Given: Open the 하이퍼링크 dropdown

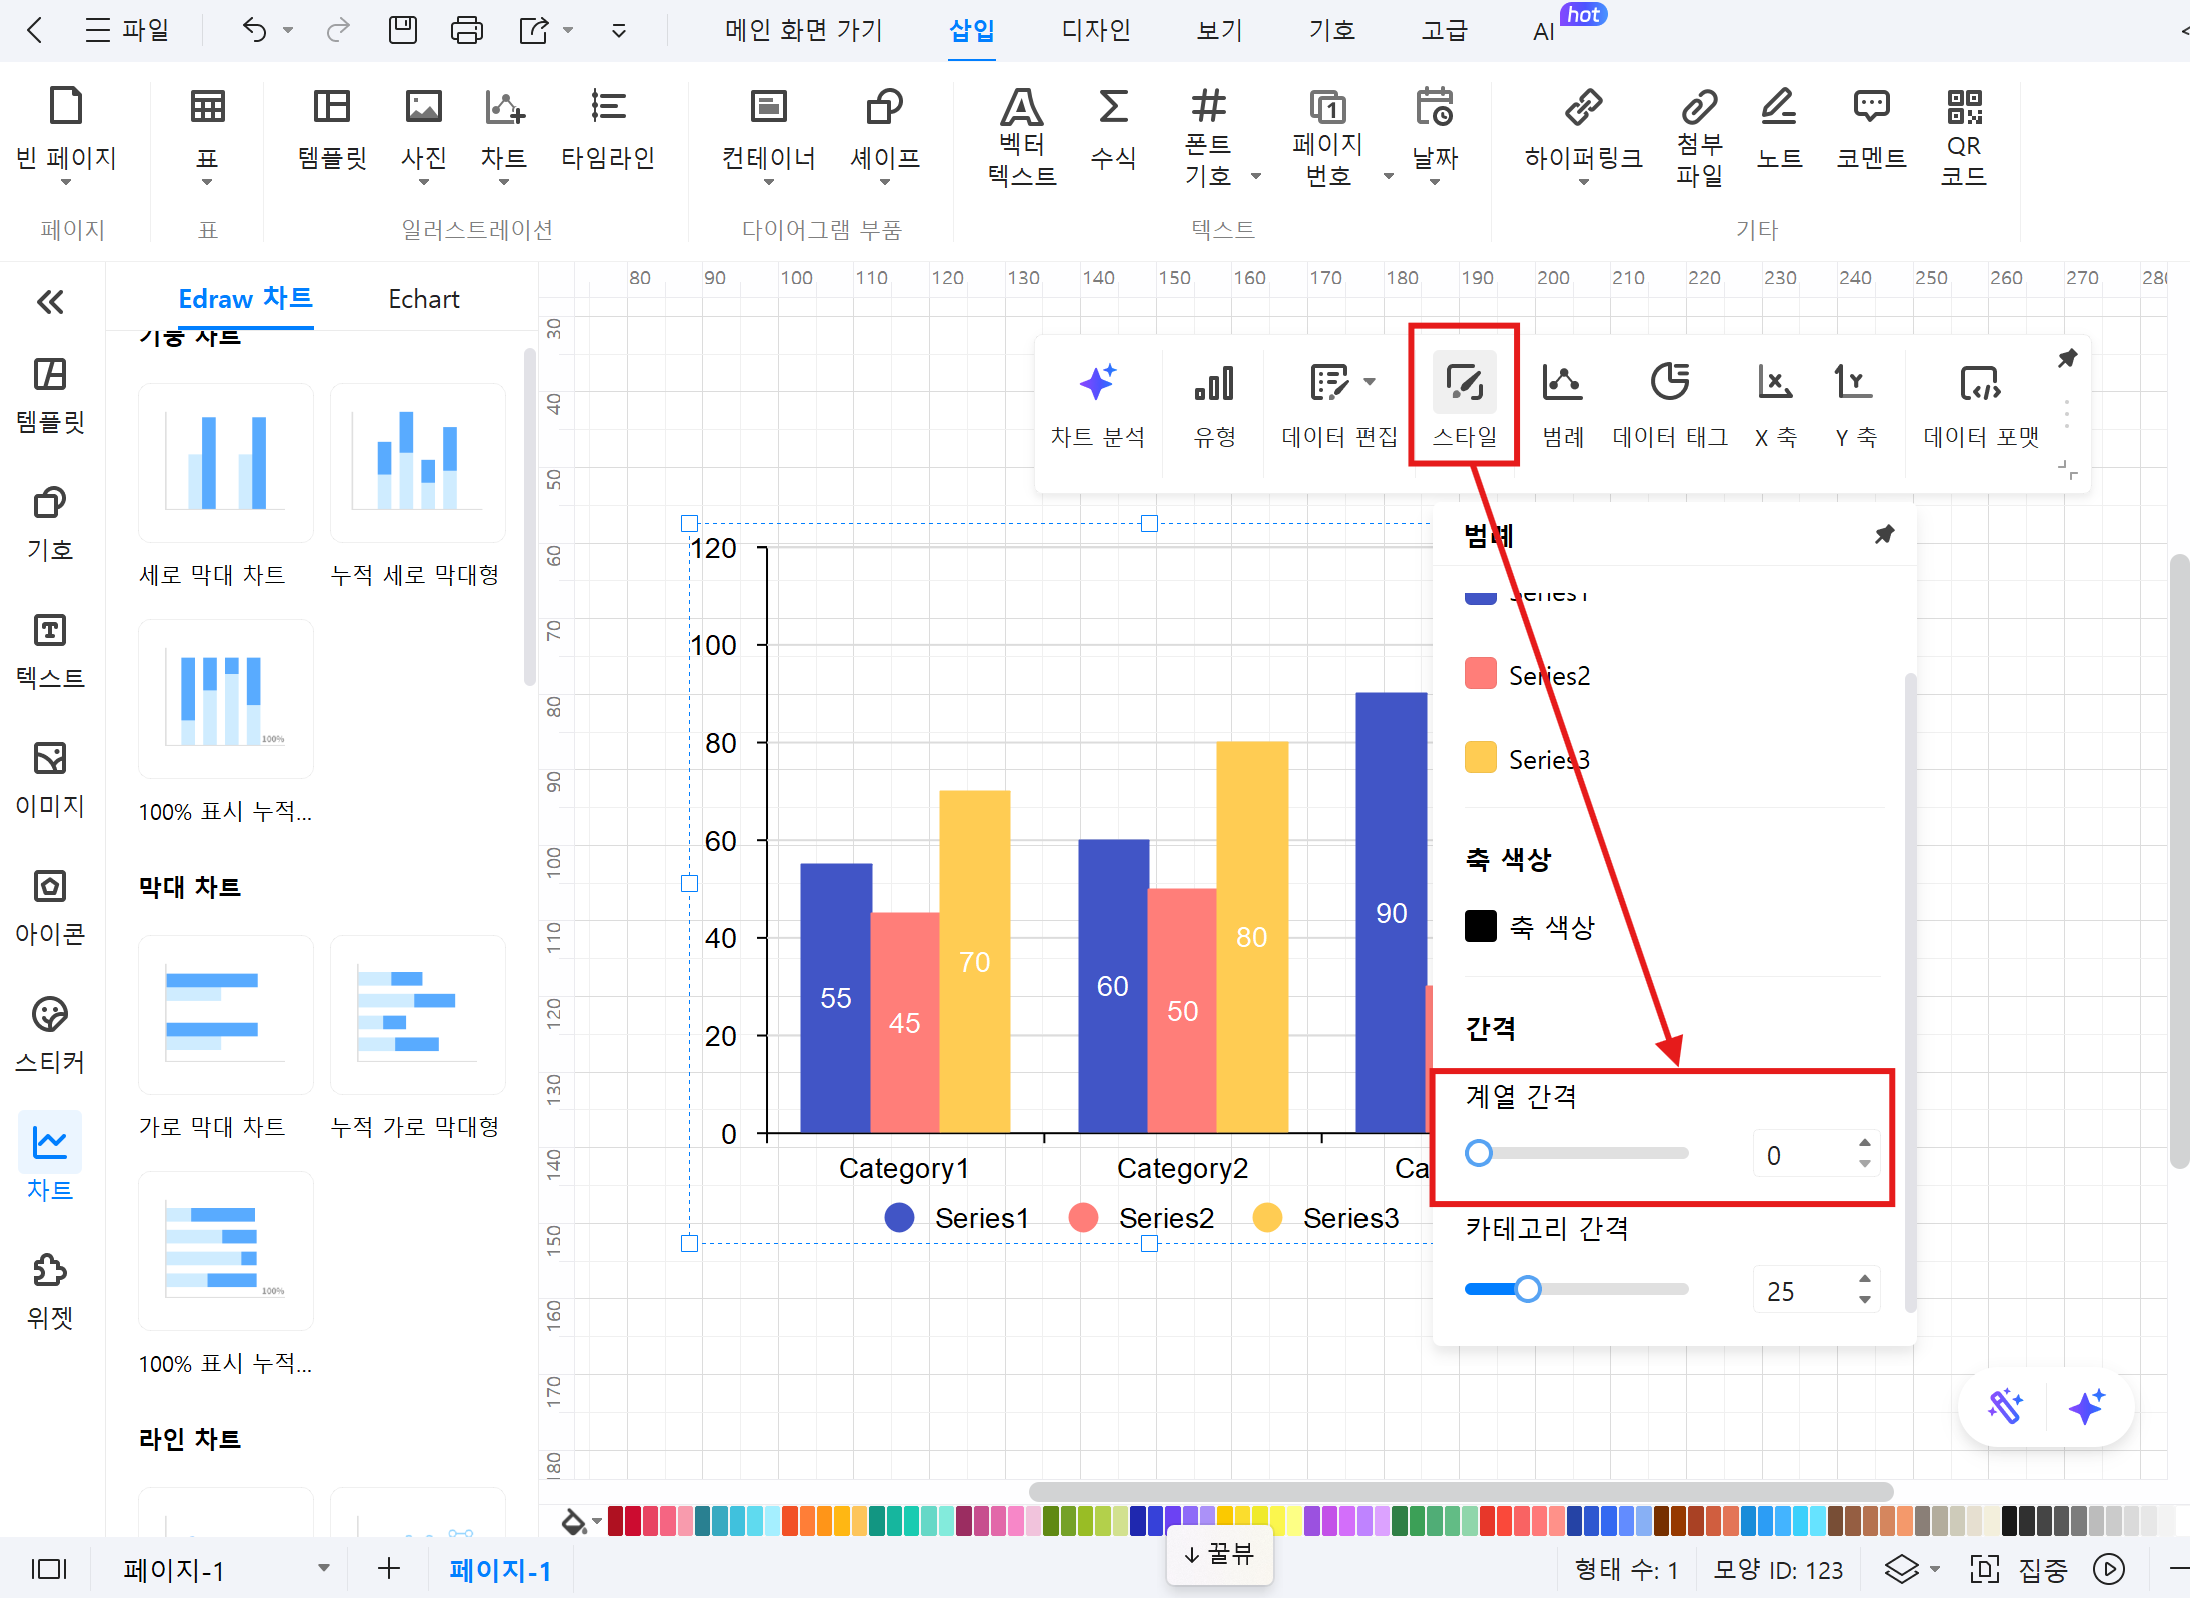Looking at the screenshot, I should 1583,182.
